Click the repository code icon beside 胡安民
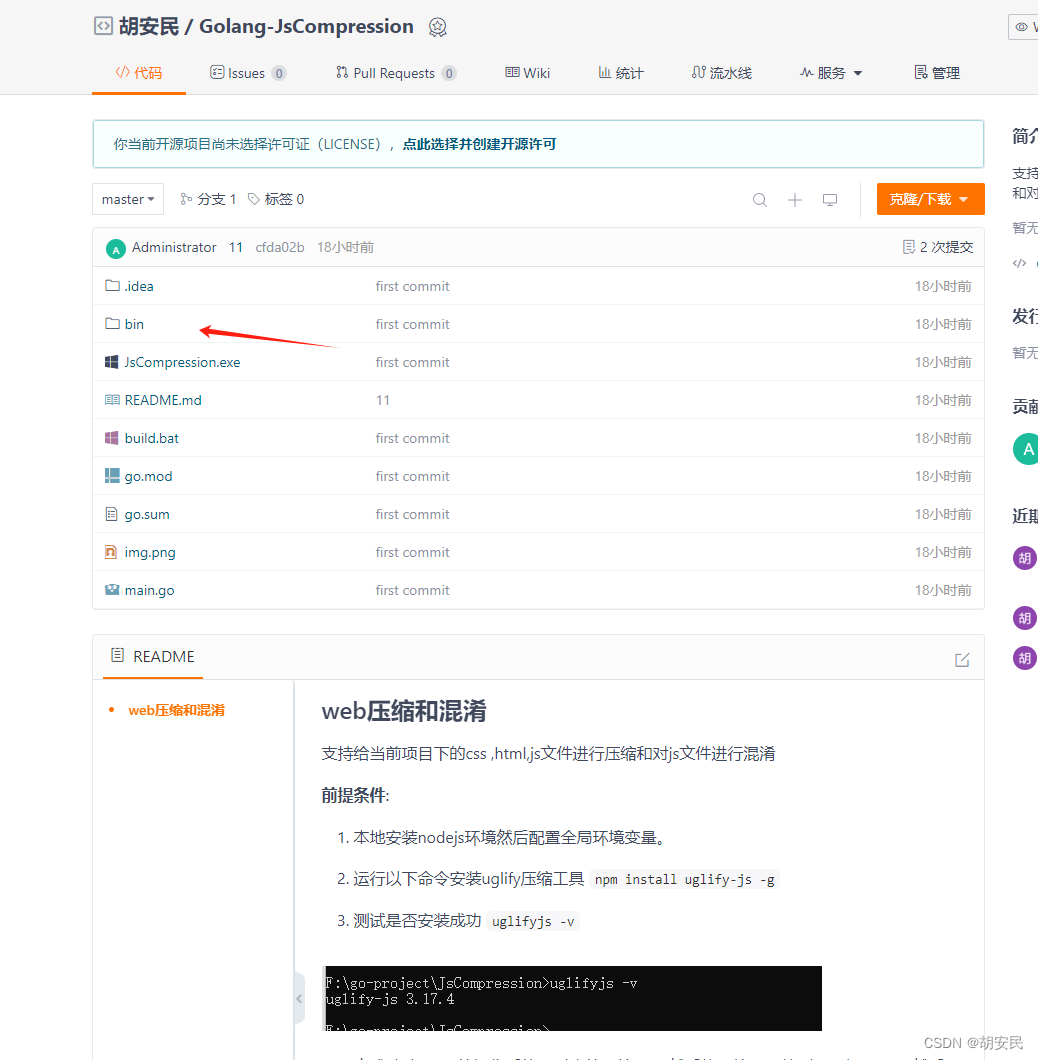 [103, 26]
